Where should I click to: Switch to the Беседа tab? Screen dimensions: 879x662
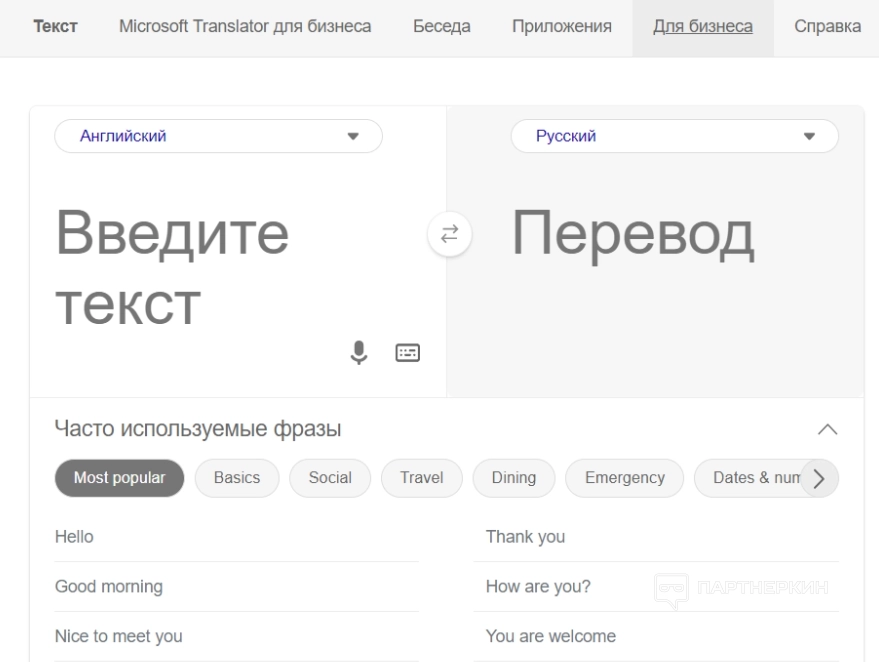[442, 26]
